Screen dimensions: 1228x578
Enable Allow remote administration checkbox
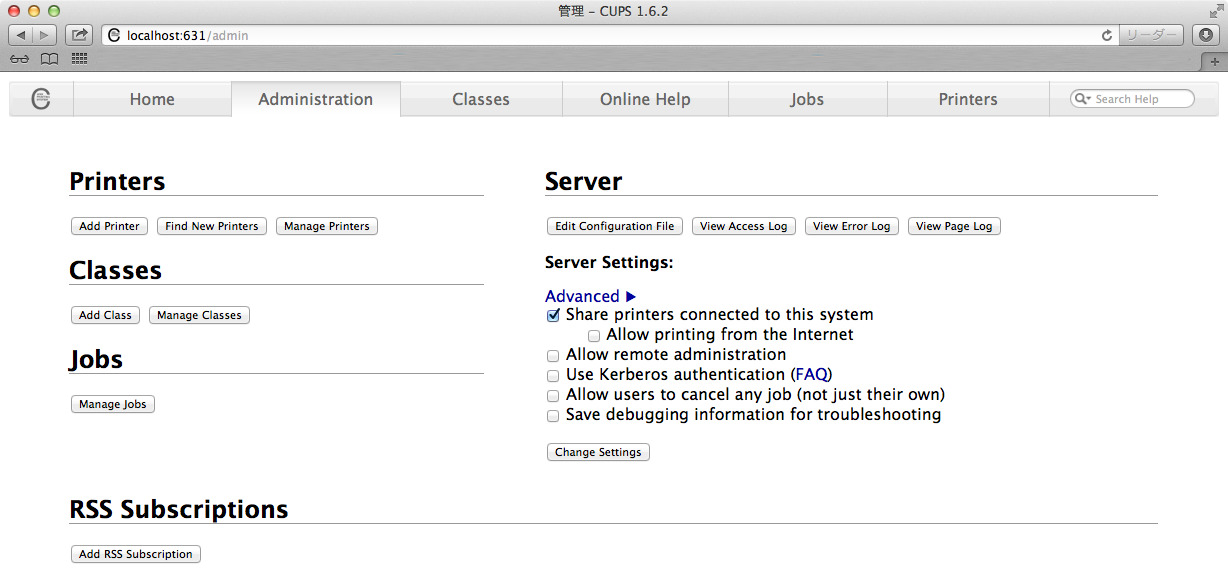click(x=553, y=355)
